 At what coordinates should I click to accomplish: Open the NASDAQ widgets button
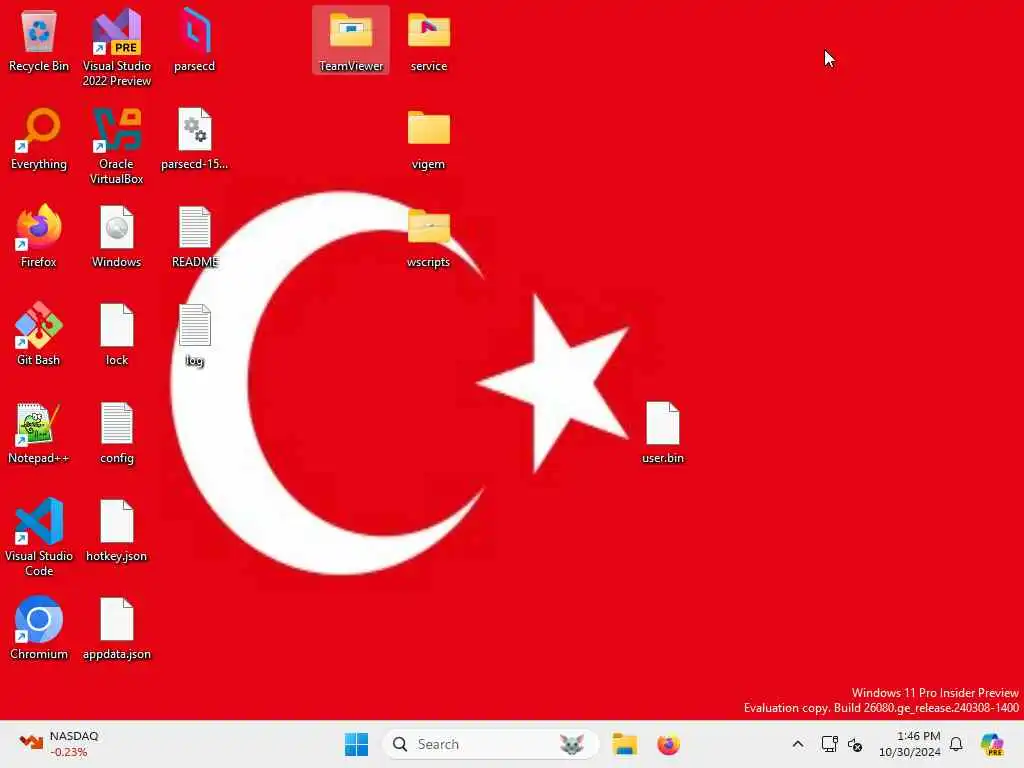(x=59, y=744)
